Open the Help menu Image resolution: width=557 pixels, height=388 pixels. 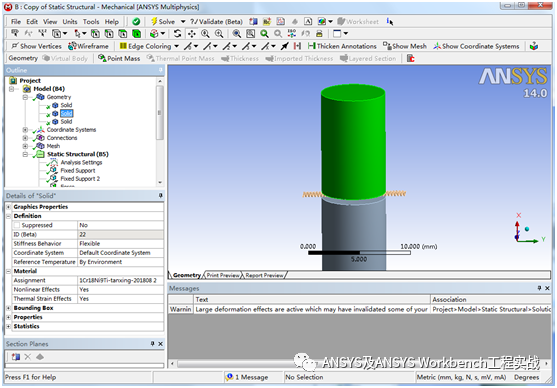[x=112, y=22]
